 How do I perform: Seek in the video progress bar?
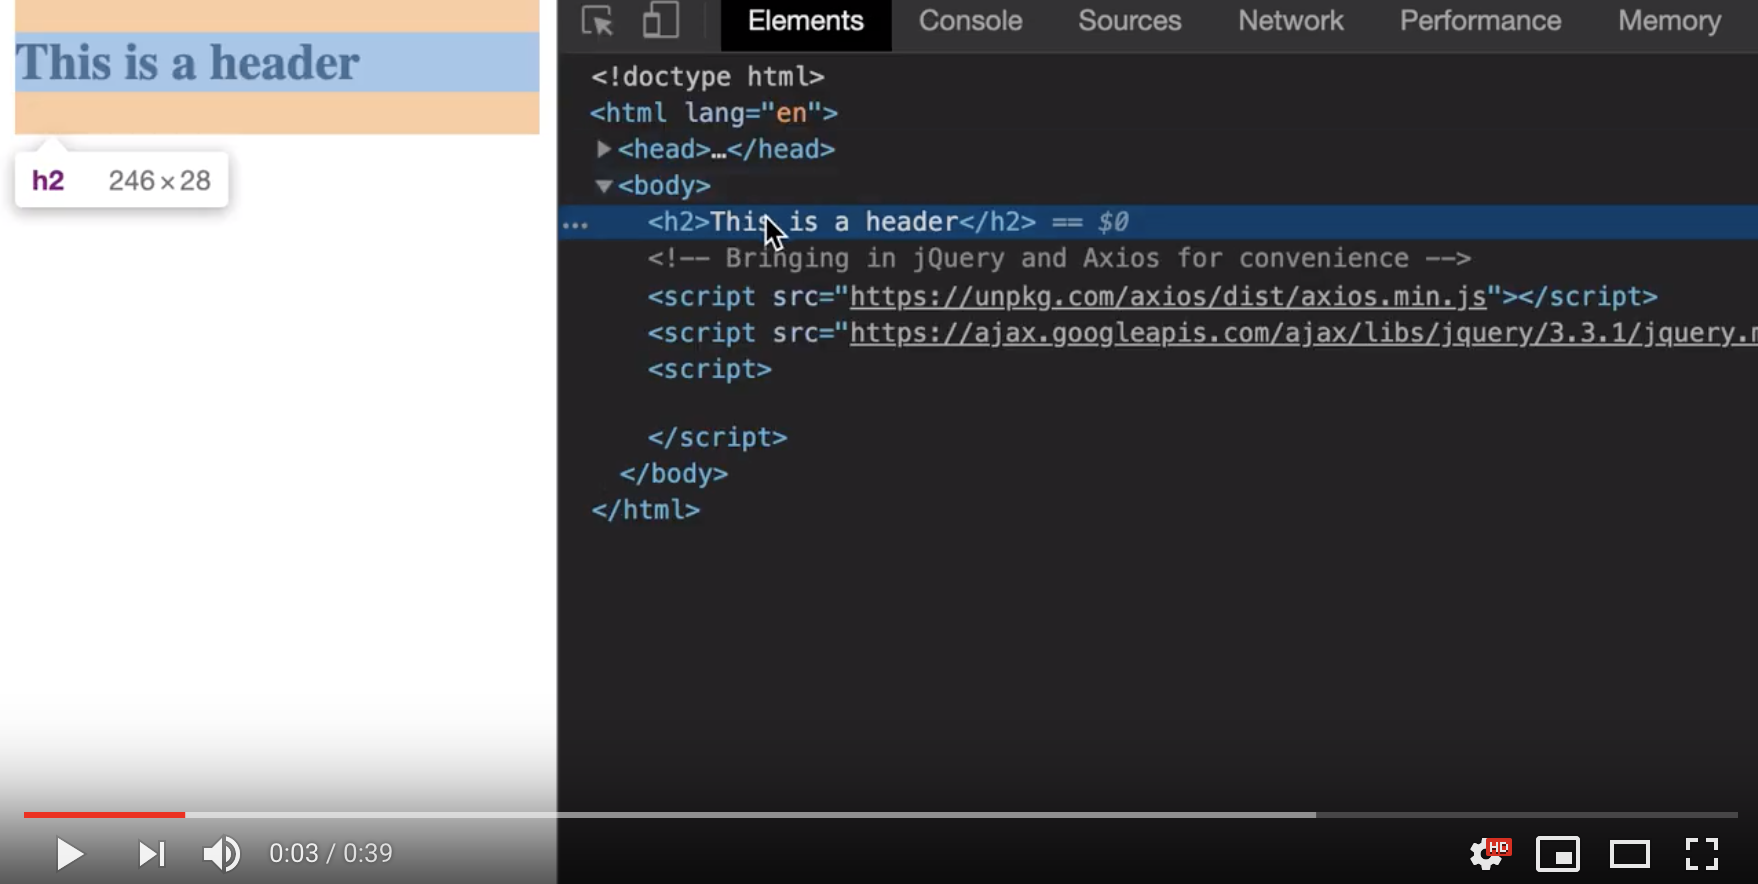point(880,815)
